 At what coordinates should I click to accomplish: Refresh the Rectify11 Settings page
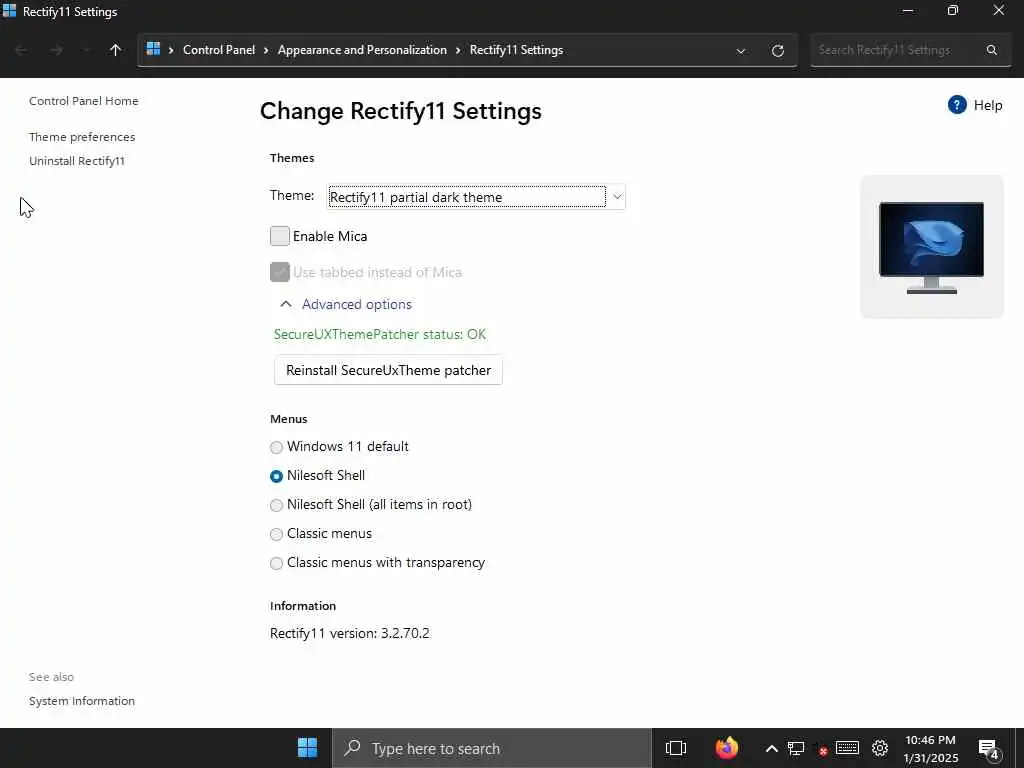click(x=777, y=51)
